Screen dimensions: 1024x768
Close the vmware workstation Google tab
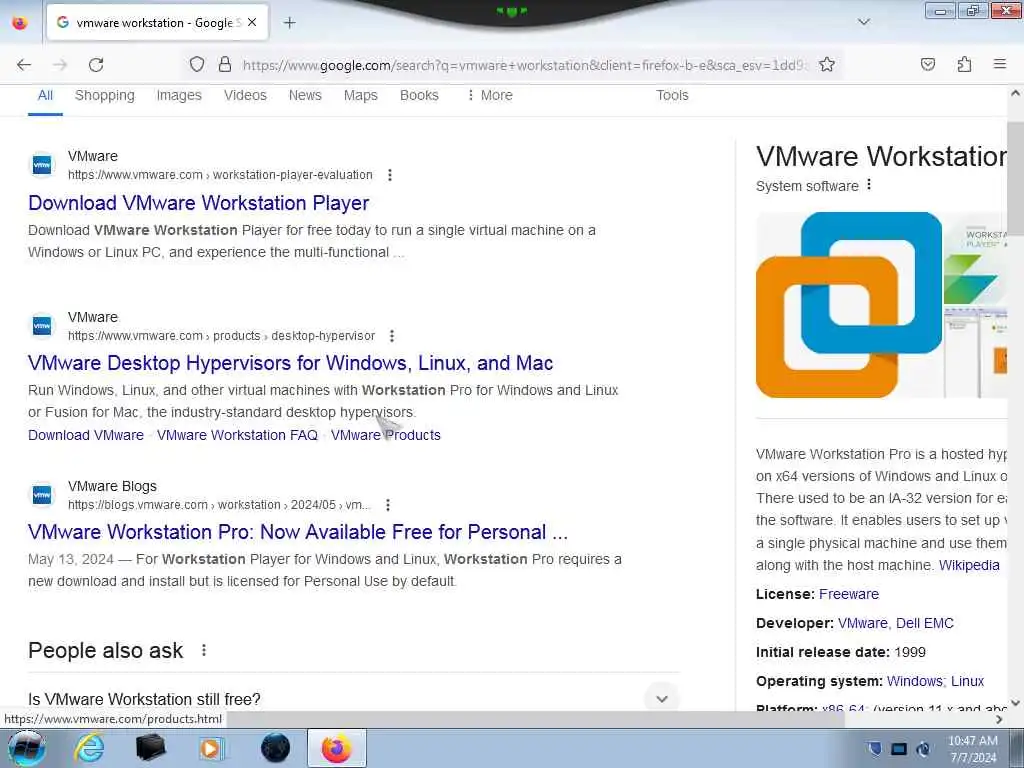tap(252, 22)
